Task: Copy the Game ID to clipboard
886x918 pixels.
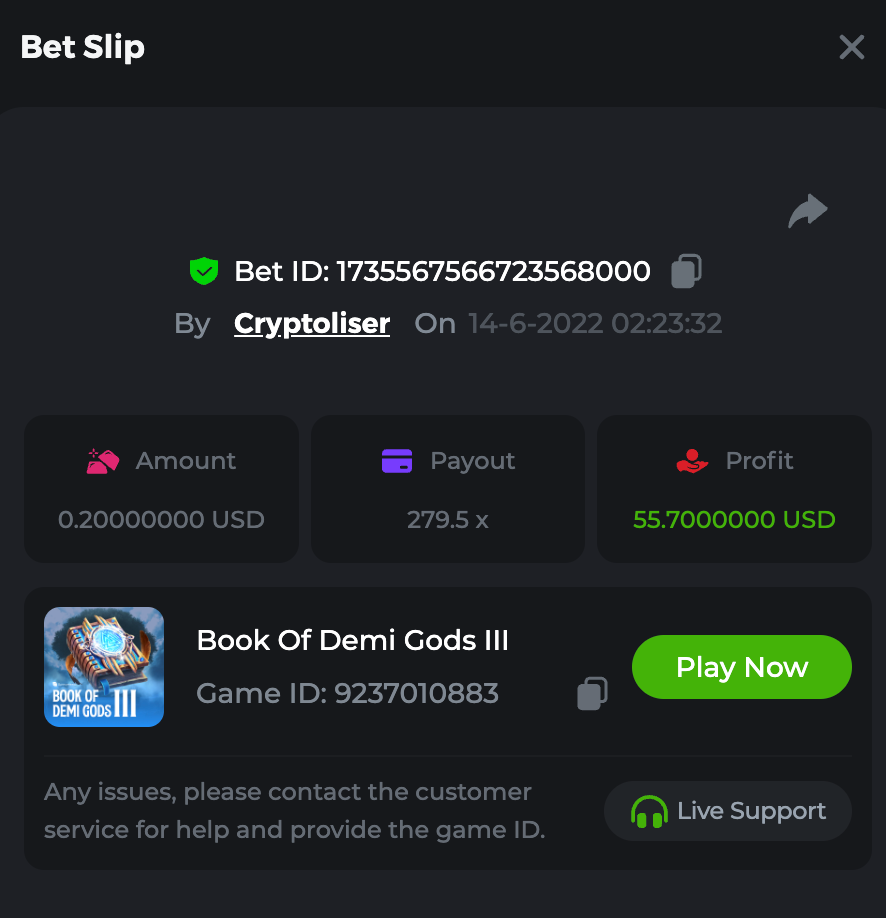Action: [x=593, y=693]
